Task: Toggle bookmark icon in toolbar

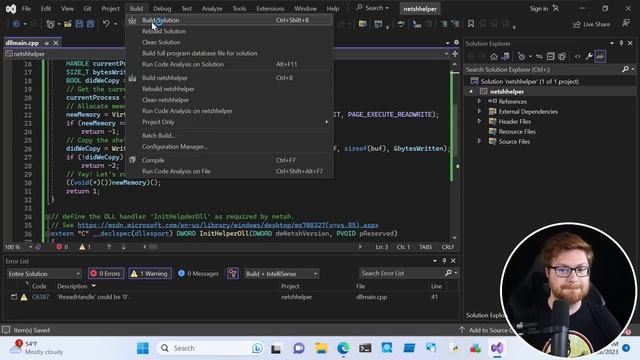Action: click(x=471, y=24)
